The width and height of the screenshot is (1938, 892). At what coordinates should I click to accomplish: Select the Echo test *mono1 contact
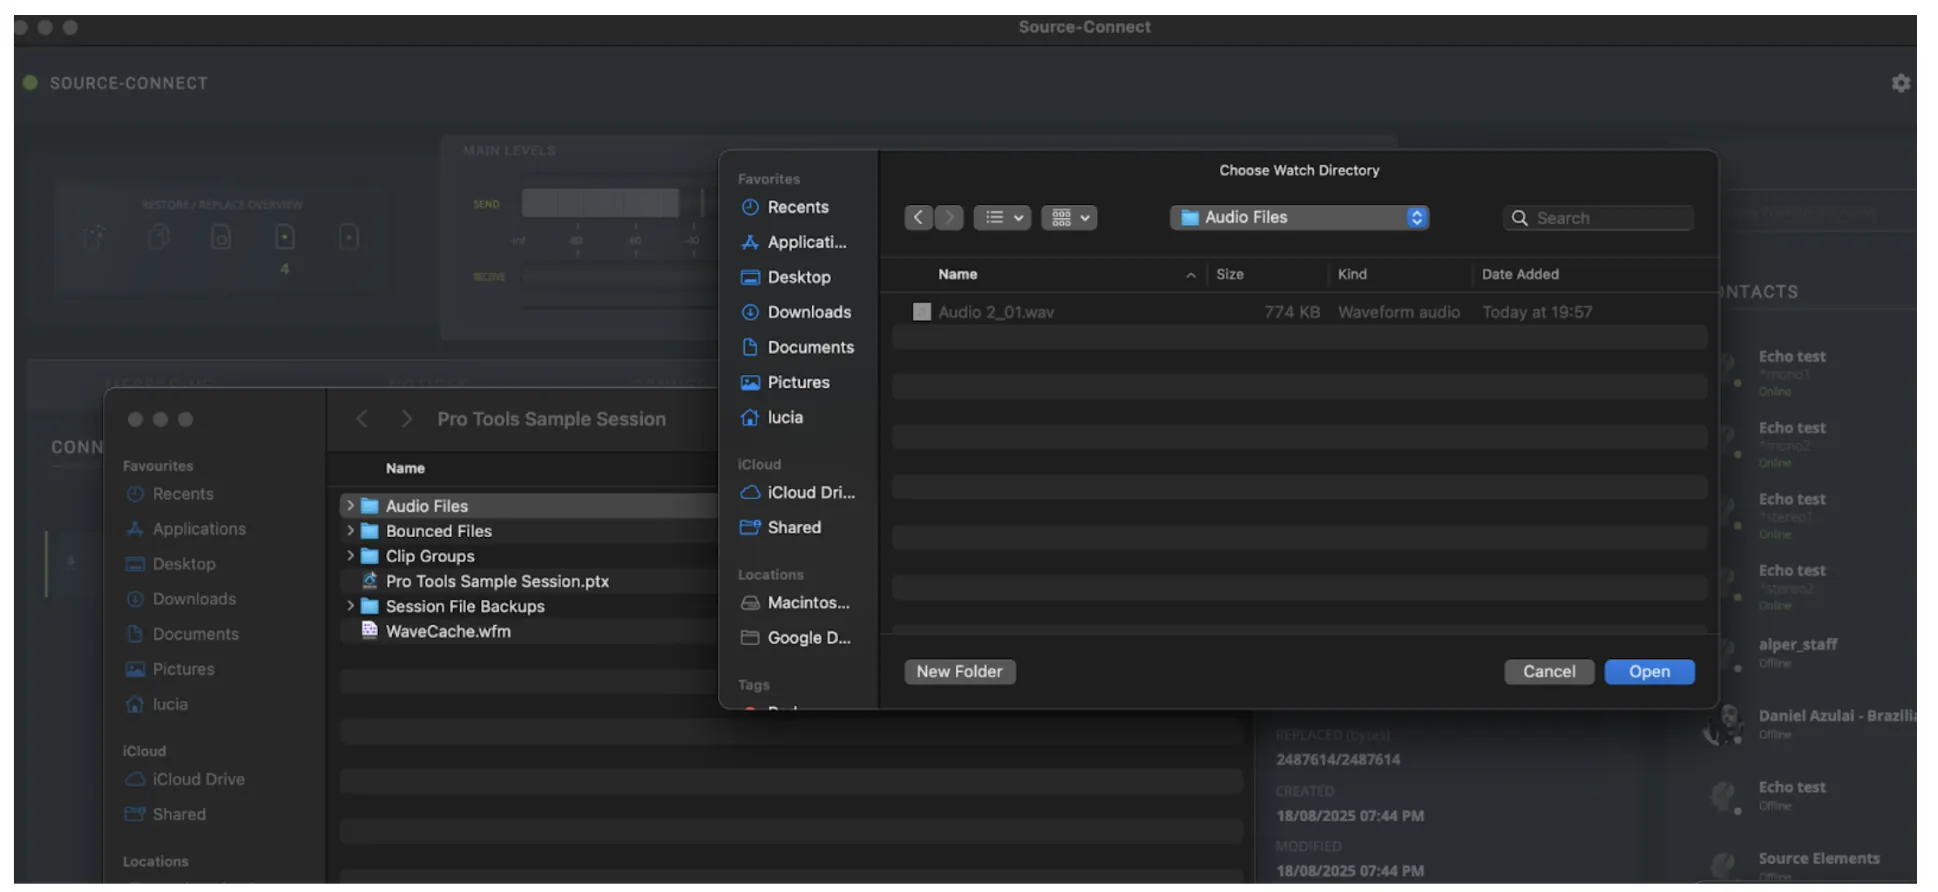(x=1792, y=372)
